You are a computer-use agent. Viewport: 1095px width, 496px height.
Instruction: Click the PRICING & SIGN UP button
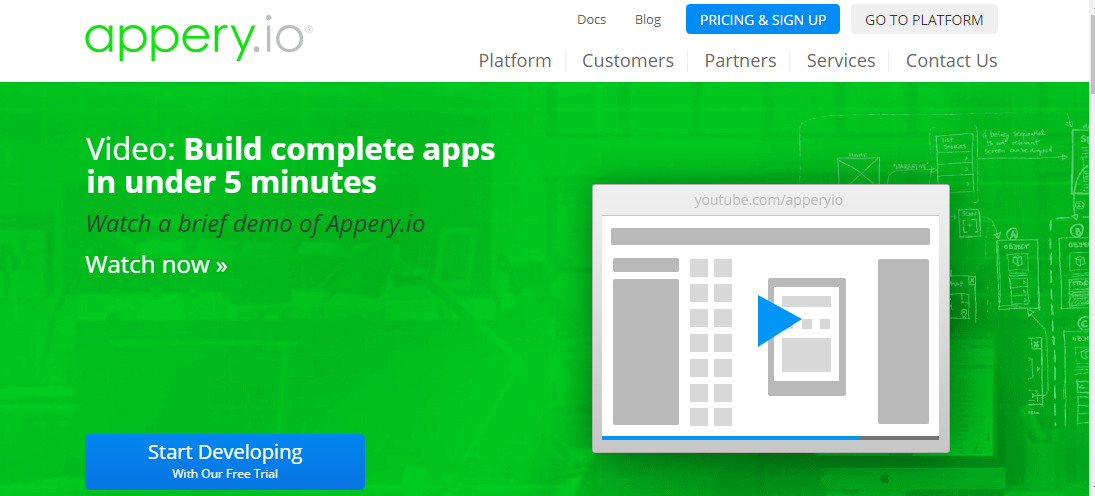[x=763, y=20]
